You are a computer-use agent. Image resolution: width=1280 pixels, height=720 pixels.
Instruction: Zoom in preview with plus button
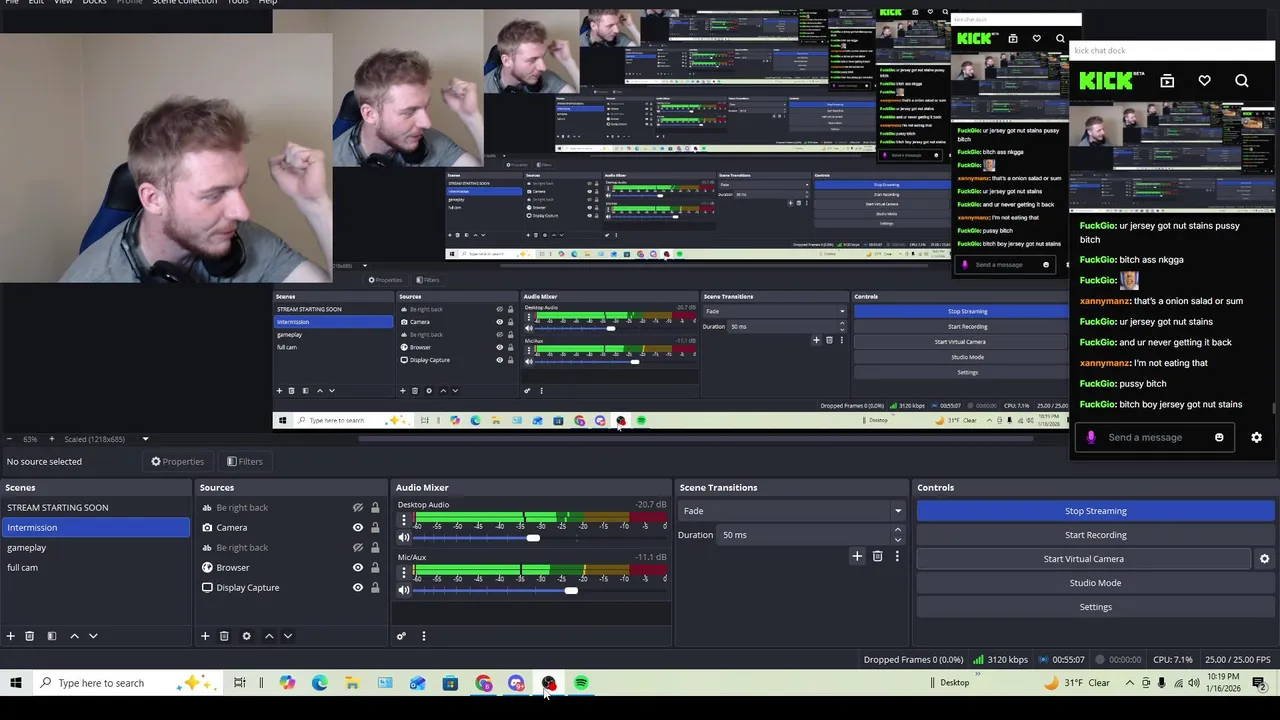[52, 439]
